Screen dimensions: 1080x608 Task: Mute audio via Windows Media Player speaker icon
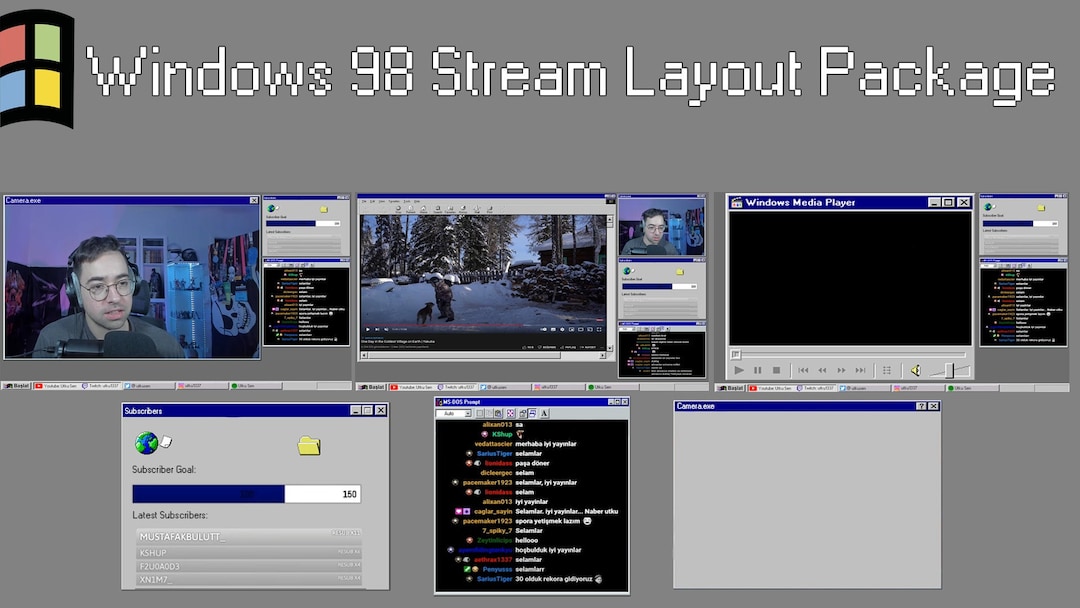pos(915,370)
